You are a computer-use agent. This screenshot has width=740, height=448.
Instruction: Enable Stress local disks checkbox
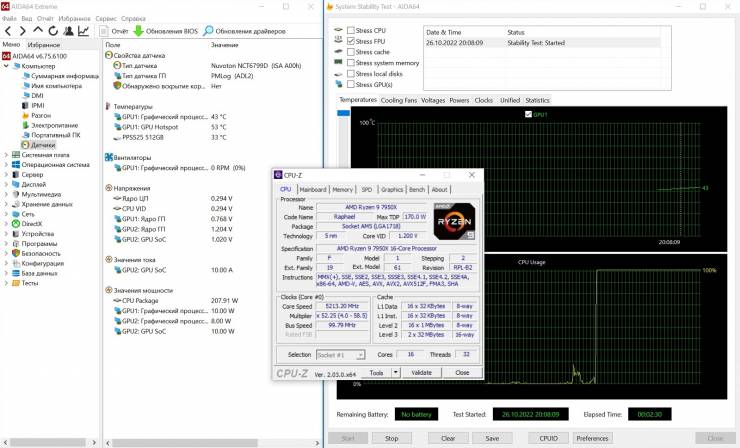click(351, 74)
